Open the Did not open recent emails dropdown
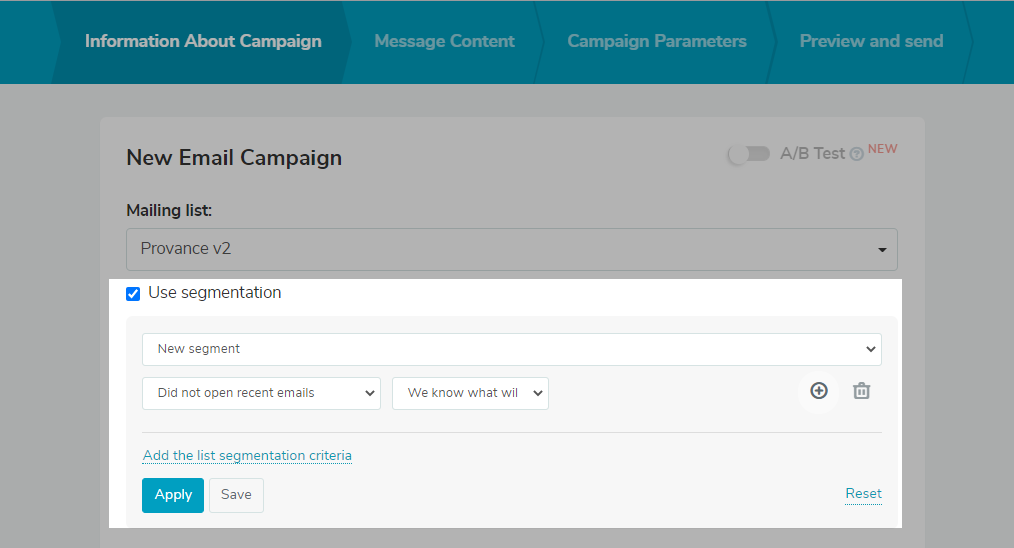1014x548 pixels. (261, 393)
